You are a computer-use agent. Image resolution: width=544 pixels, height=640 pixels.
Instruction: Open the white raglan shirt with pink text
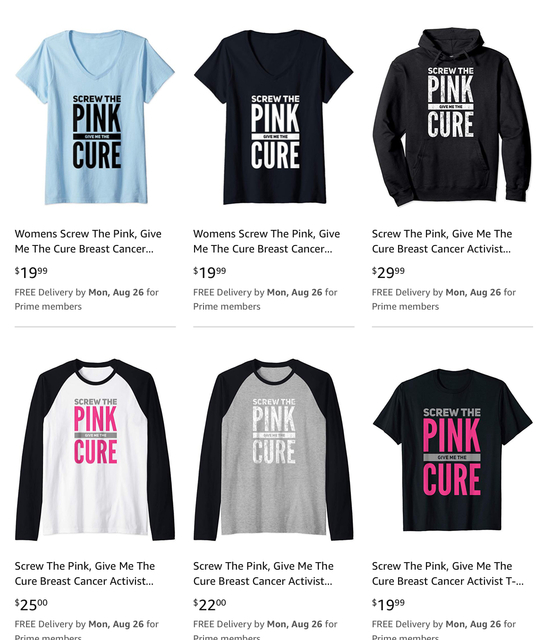[x=95, y=449]
